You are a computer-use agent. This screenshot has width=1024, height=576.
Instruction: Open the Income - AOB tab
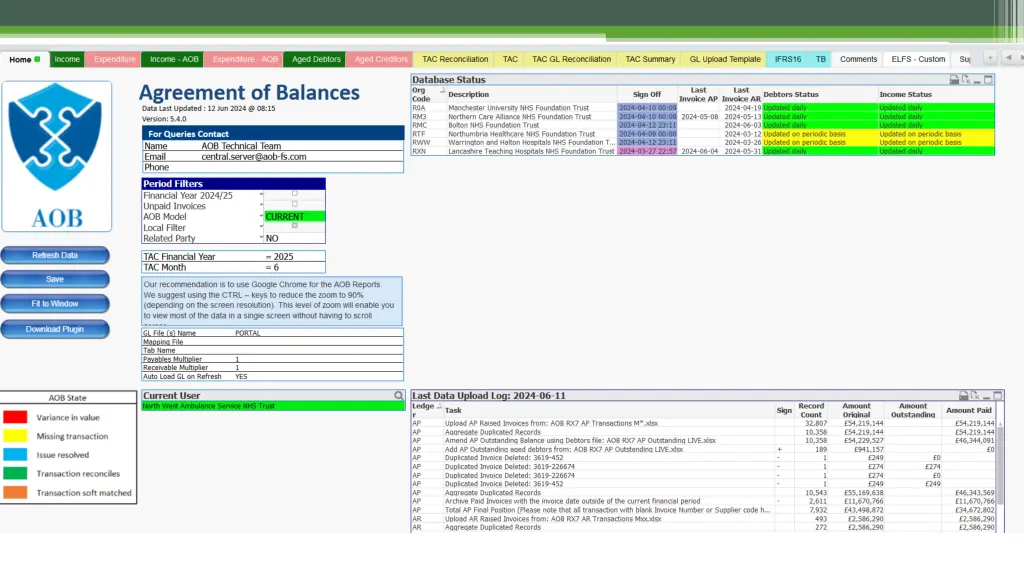pos(174,59)
